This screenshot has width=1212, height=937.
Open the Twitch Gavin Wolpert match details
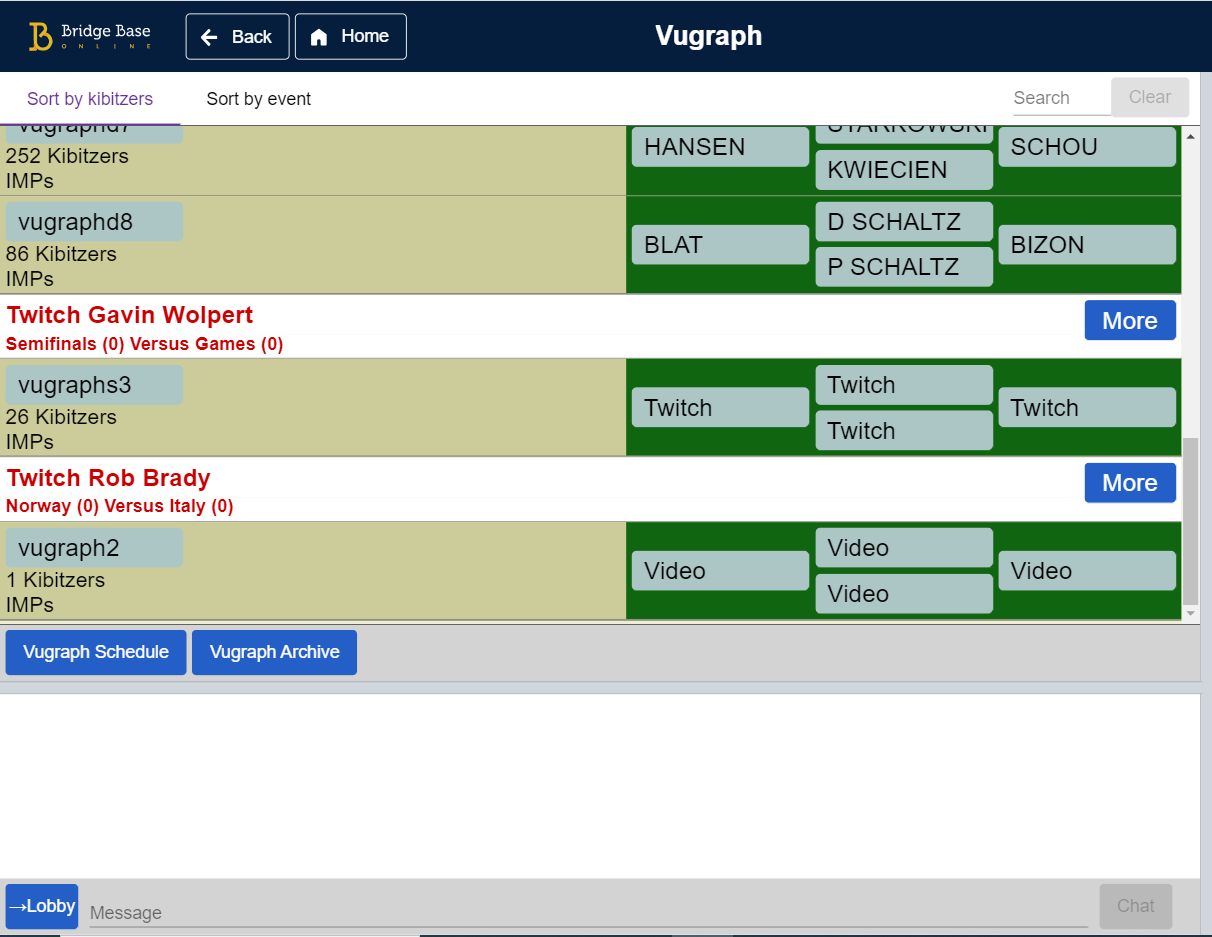click(130, 314)
